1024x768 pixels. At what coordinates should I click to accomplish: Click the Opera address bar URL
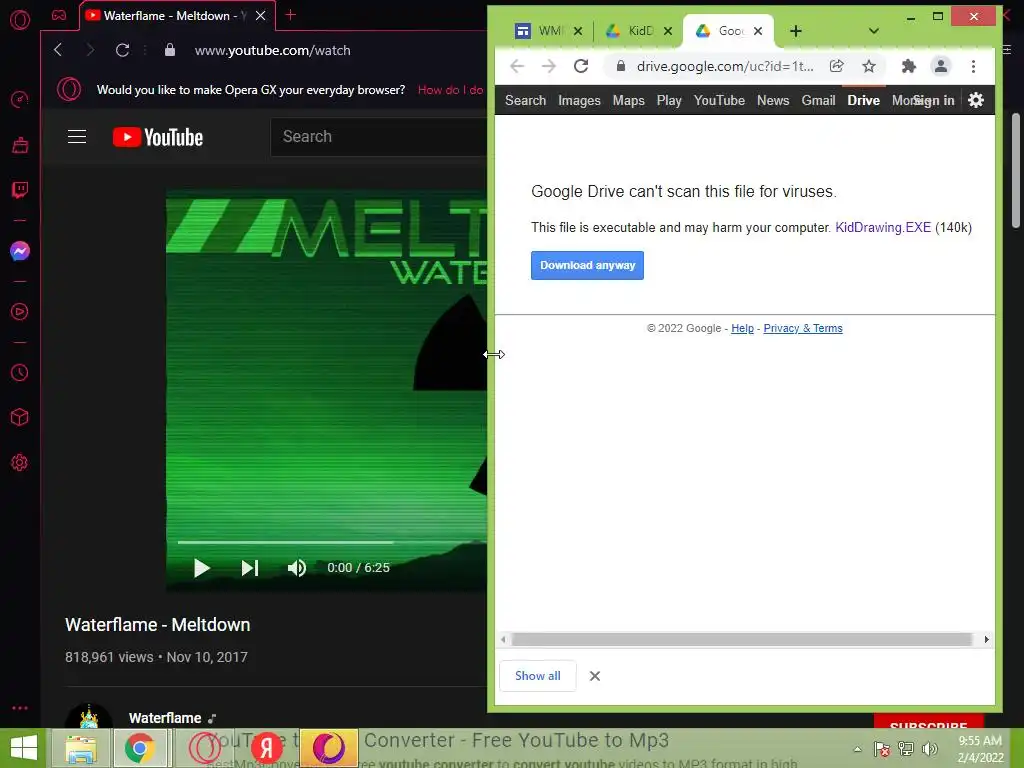272,50
